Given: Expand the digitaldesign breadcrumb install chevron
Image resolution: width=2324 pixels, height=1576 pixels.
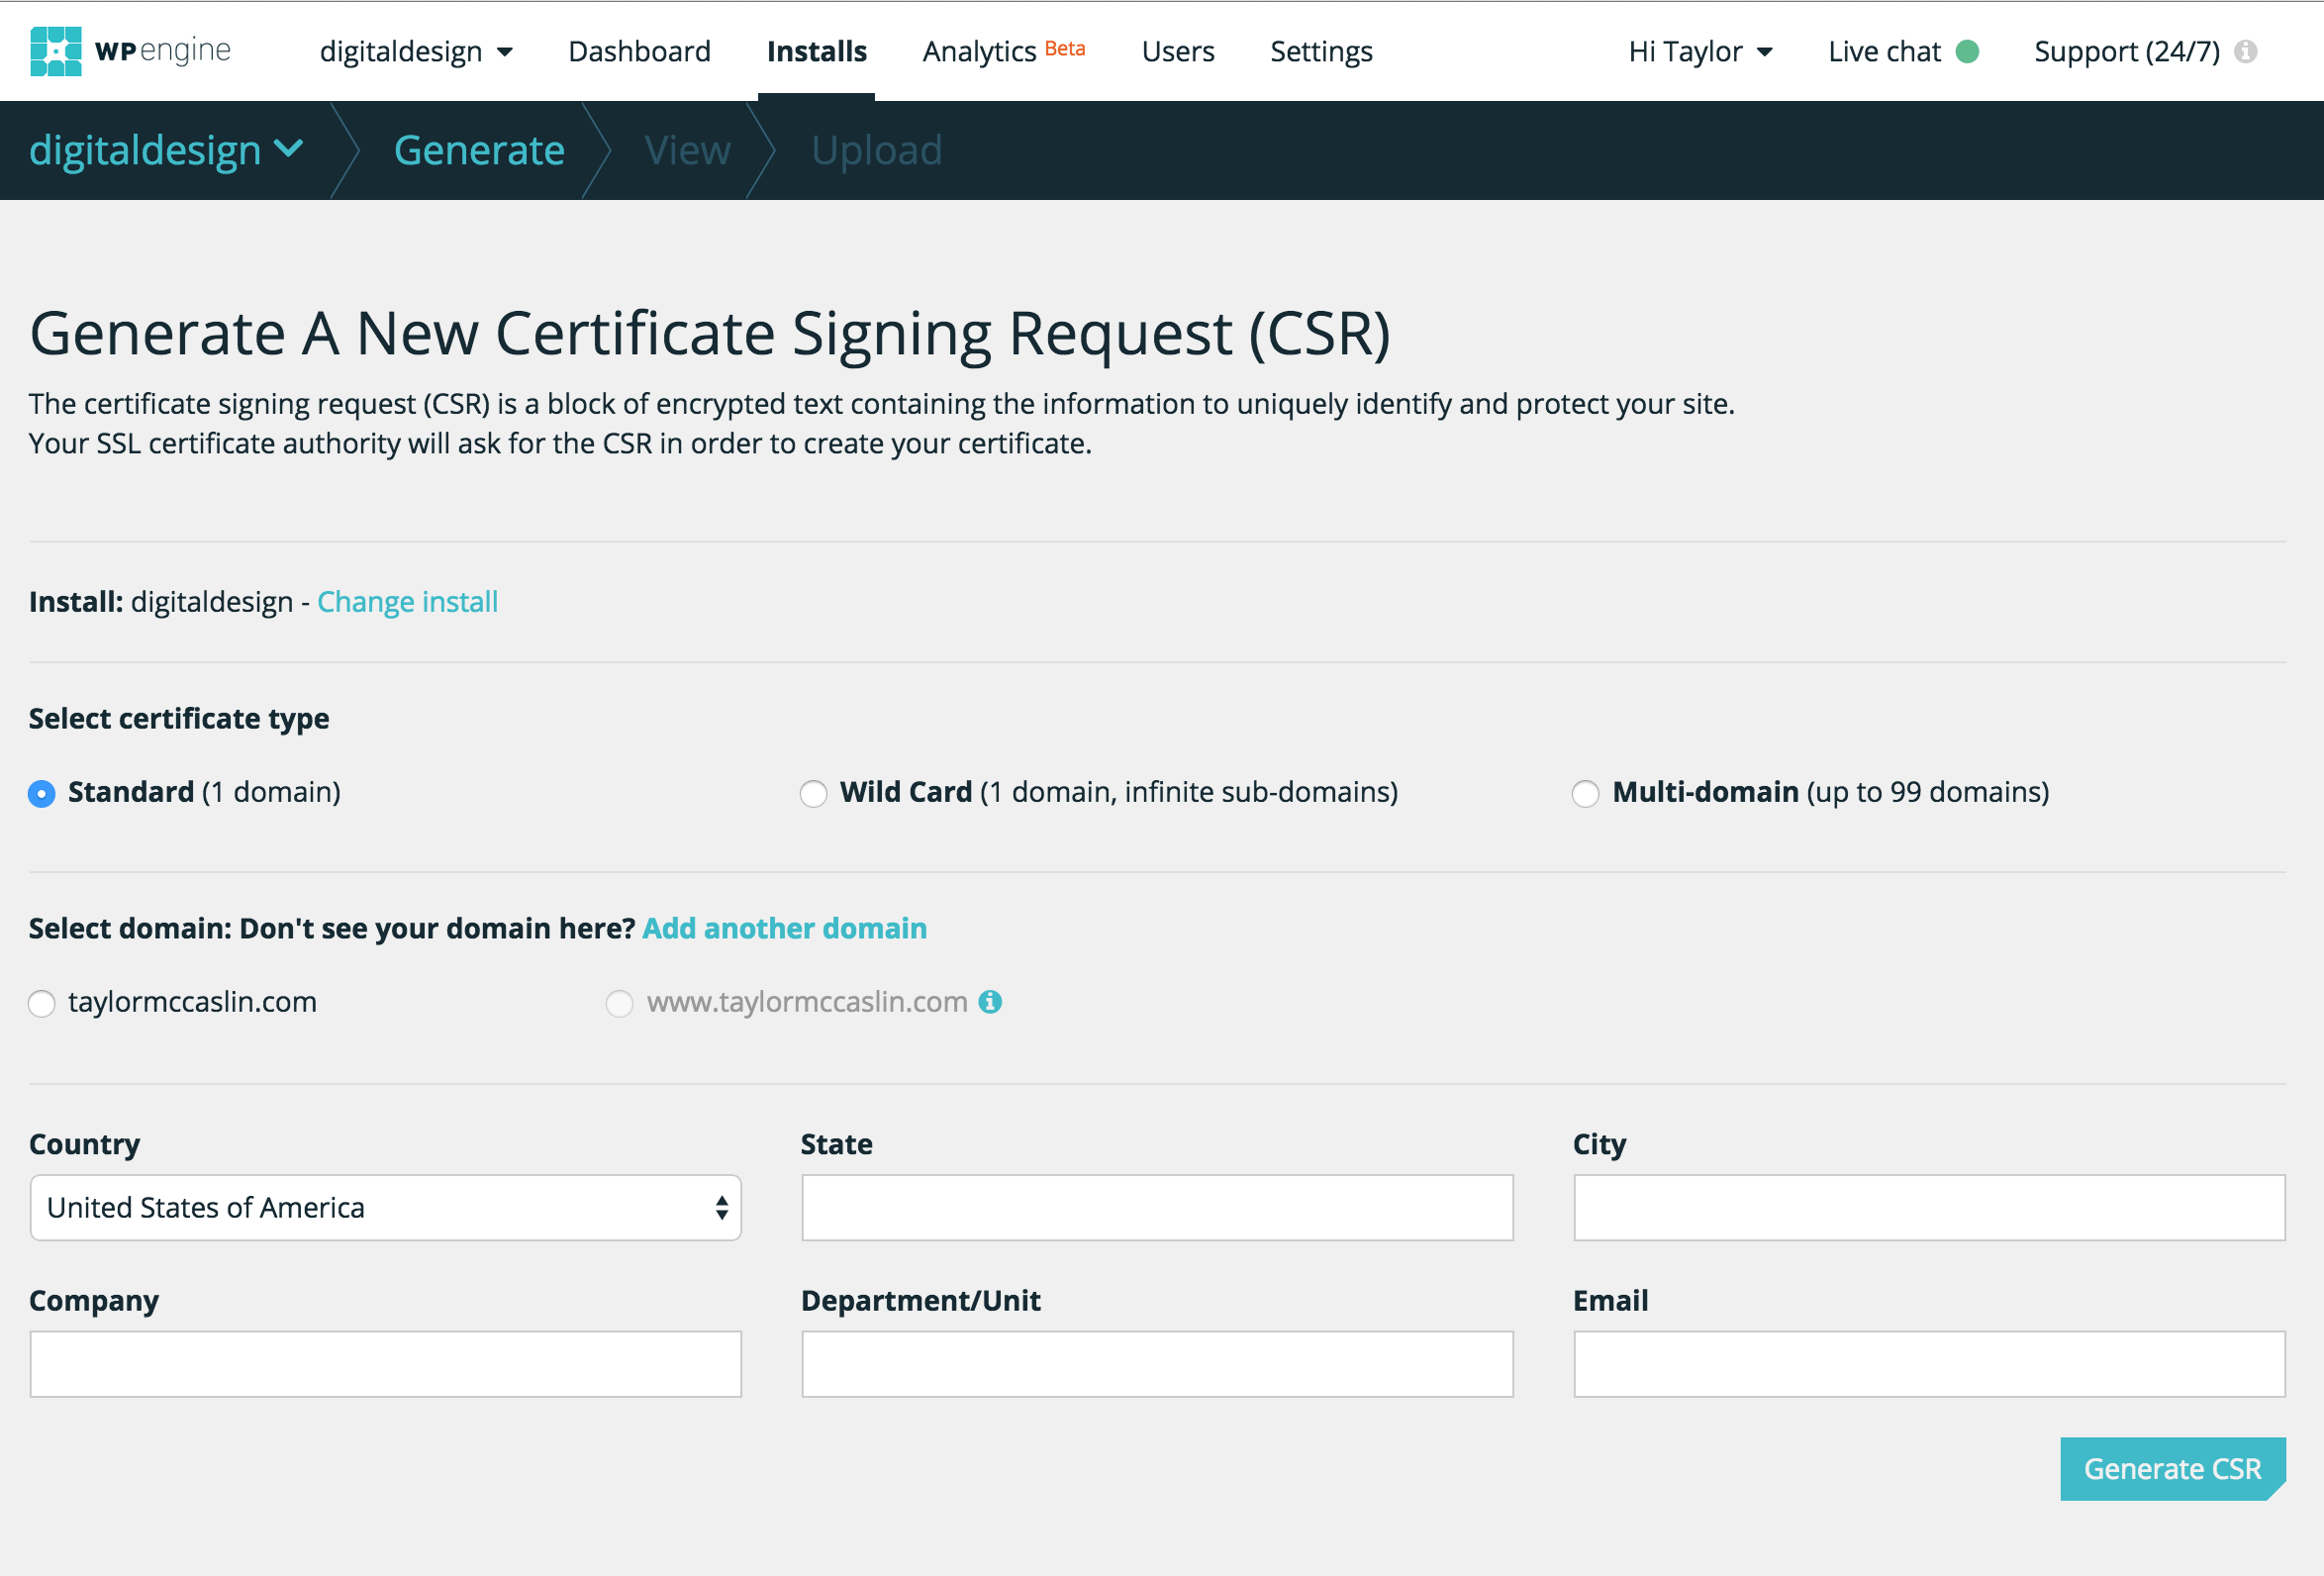Looking at the screenshot, I should [289, 149].
